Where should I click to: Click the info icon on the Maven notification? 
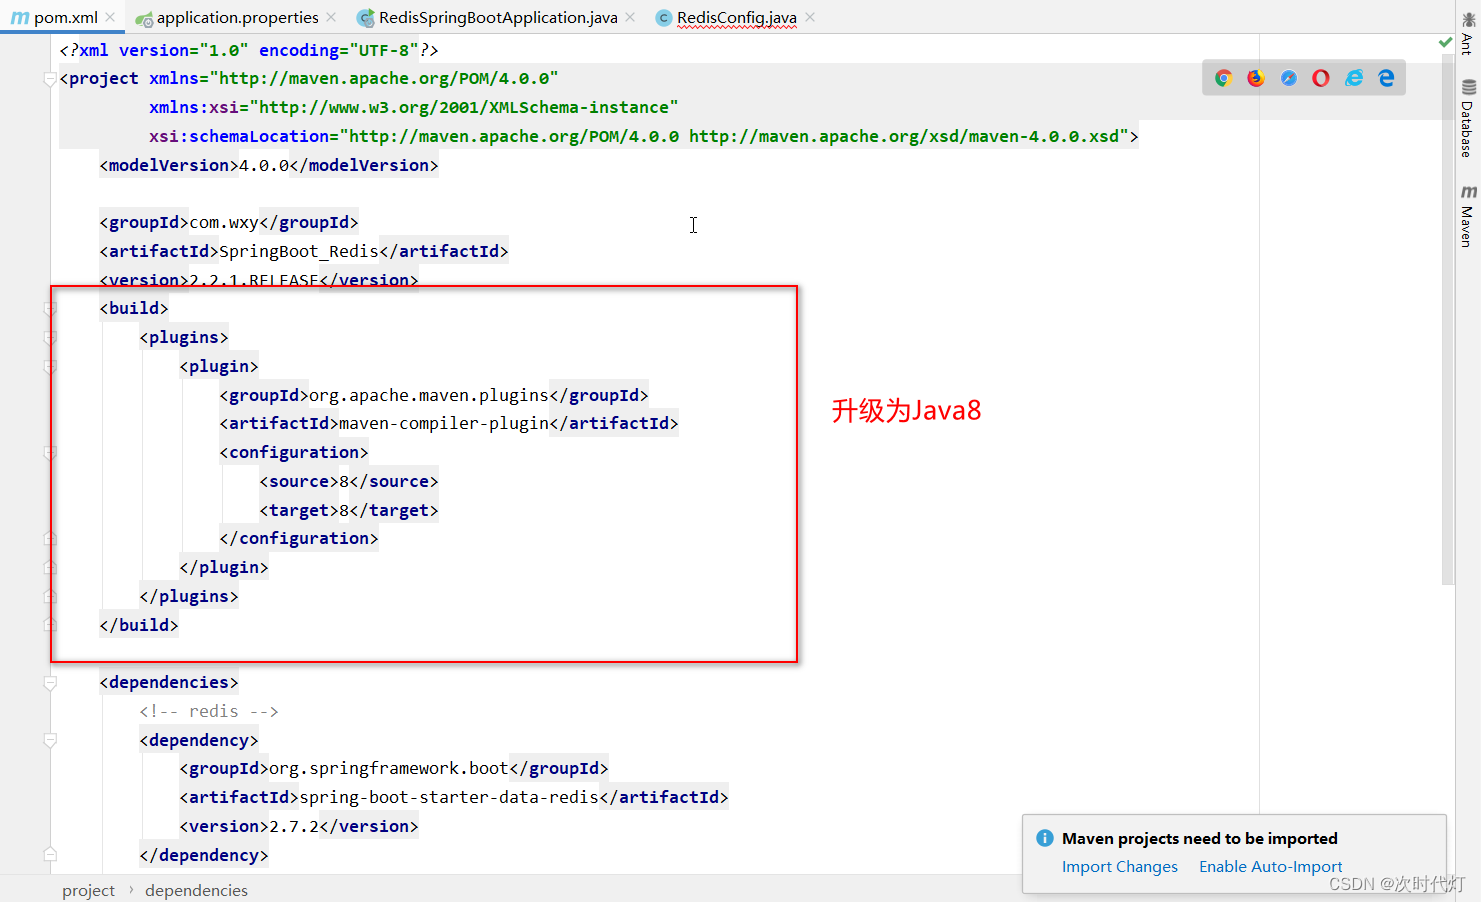click(x=1044, y=838)
